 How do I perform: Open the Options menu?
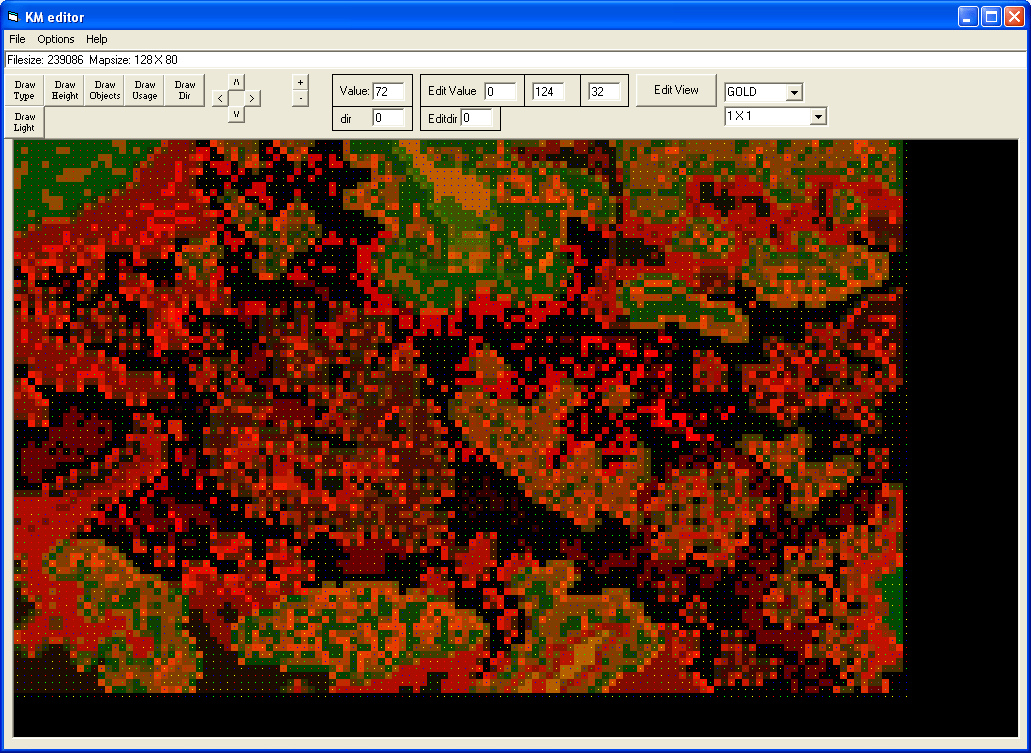click(x=56, y=39)
